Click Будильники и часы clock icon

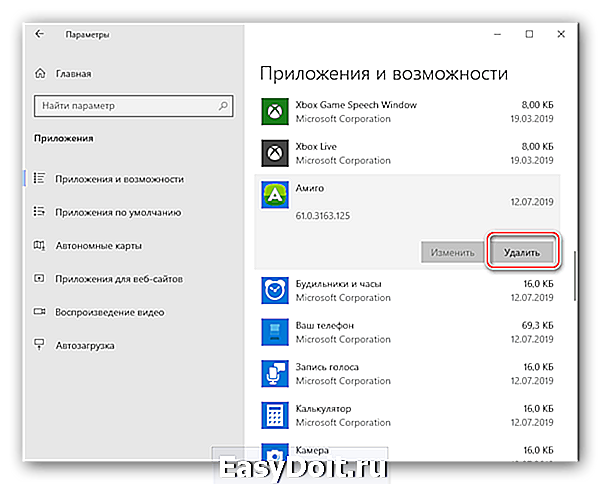tap(275, 290)
